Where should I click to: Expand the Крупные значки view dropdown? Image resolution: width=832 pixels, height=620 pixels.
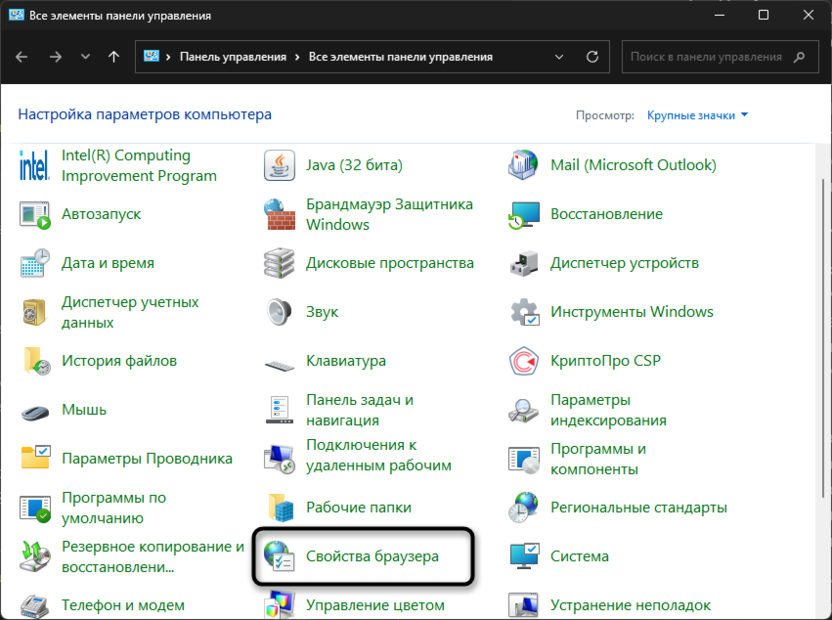coord(697,116)
